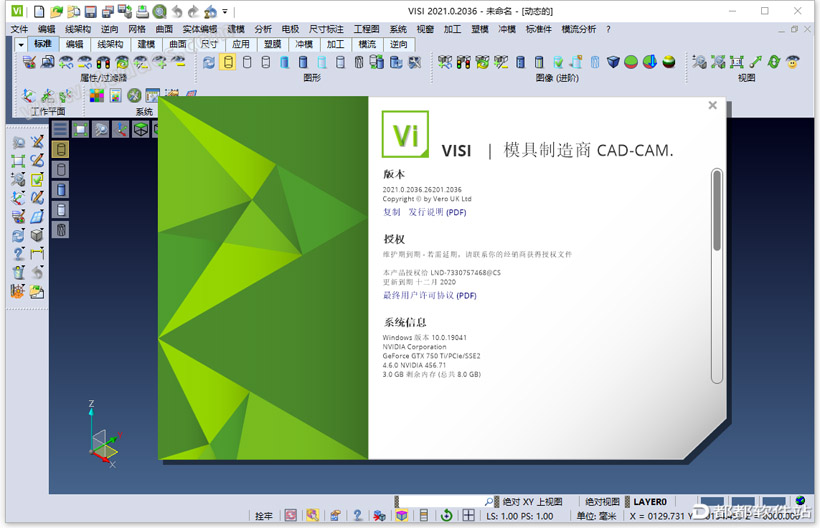Click the green diagonal arrow view icon
Image resolution: width=820 pixels, height=528 pixels.
(756, 62)
